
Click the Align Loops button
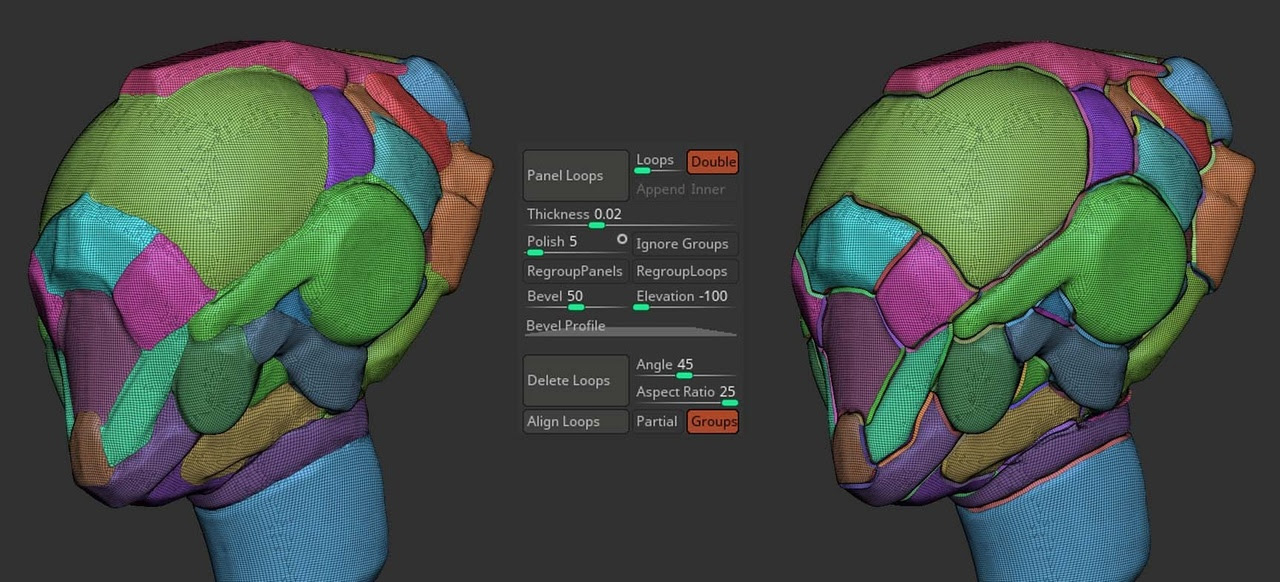[x=576, y=422]
